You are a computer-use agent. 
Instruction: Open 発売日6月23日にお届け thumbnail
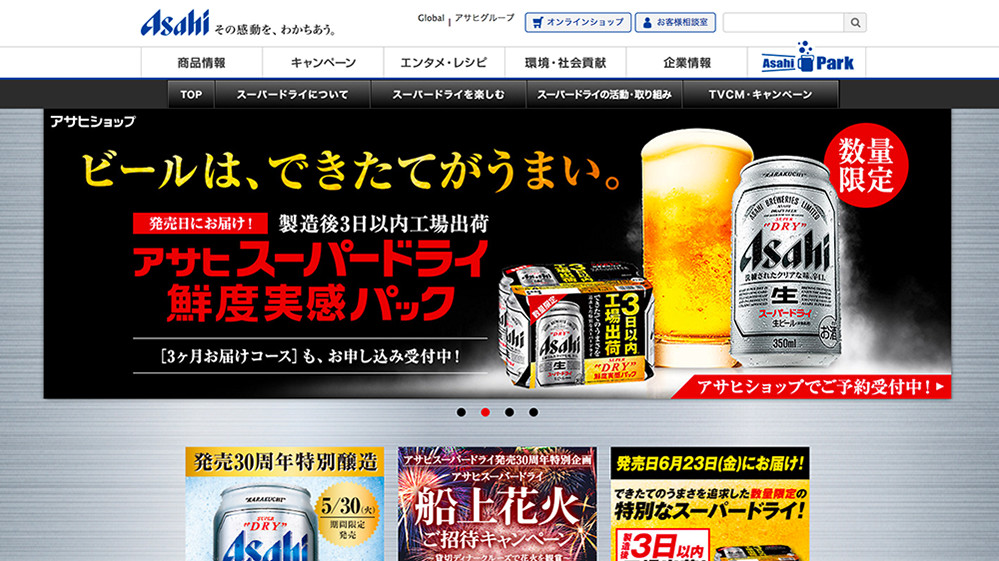click(x=710, y=504)
